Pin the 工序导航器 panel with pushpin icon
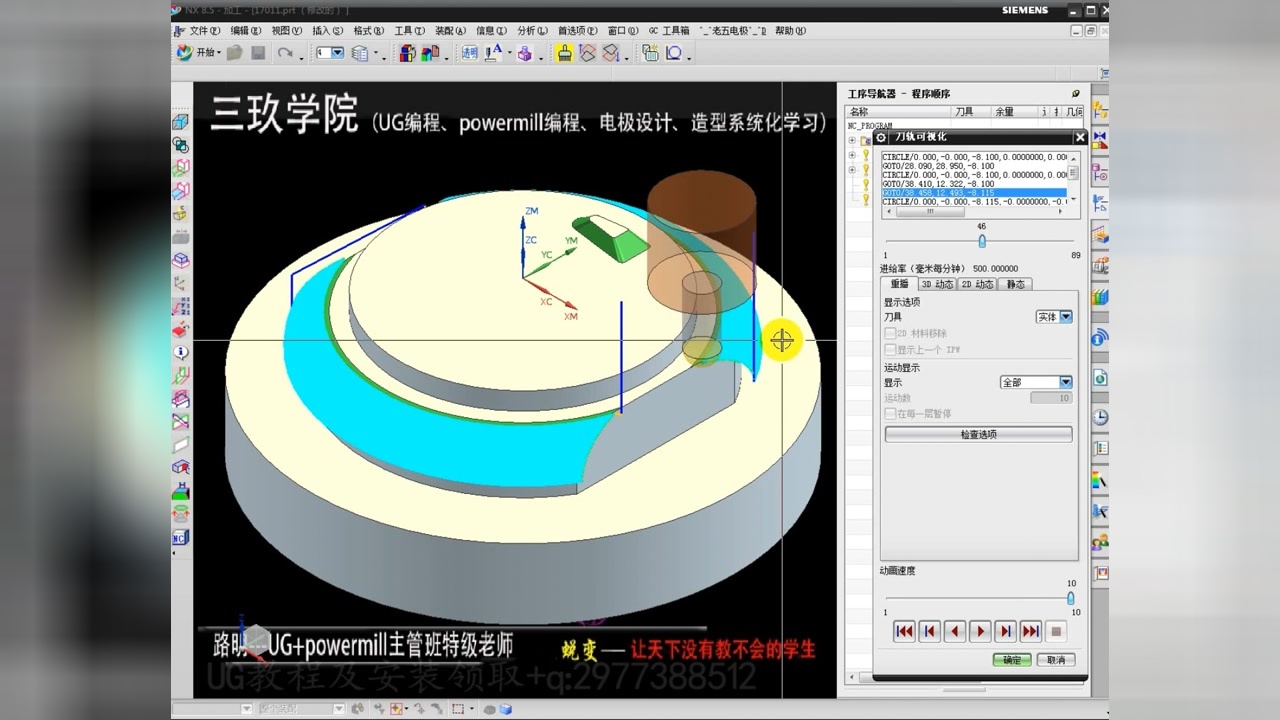This screenshot has width=1280, height=720. [1076, 94]
